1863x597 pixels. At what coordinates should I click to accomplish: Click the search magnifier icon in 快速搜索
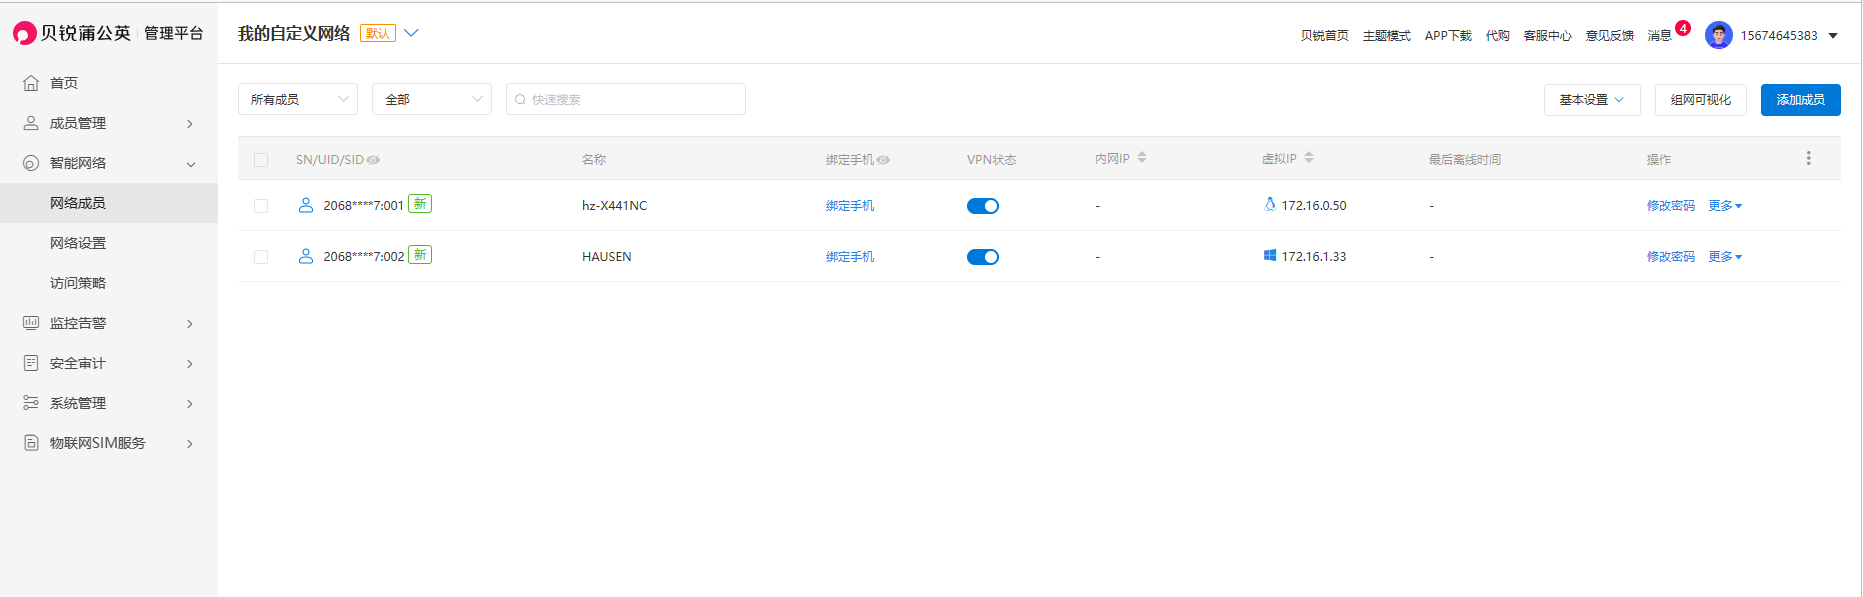click(520, 100)
